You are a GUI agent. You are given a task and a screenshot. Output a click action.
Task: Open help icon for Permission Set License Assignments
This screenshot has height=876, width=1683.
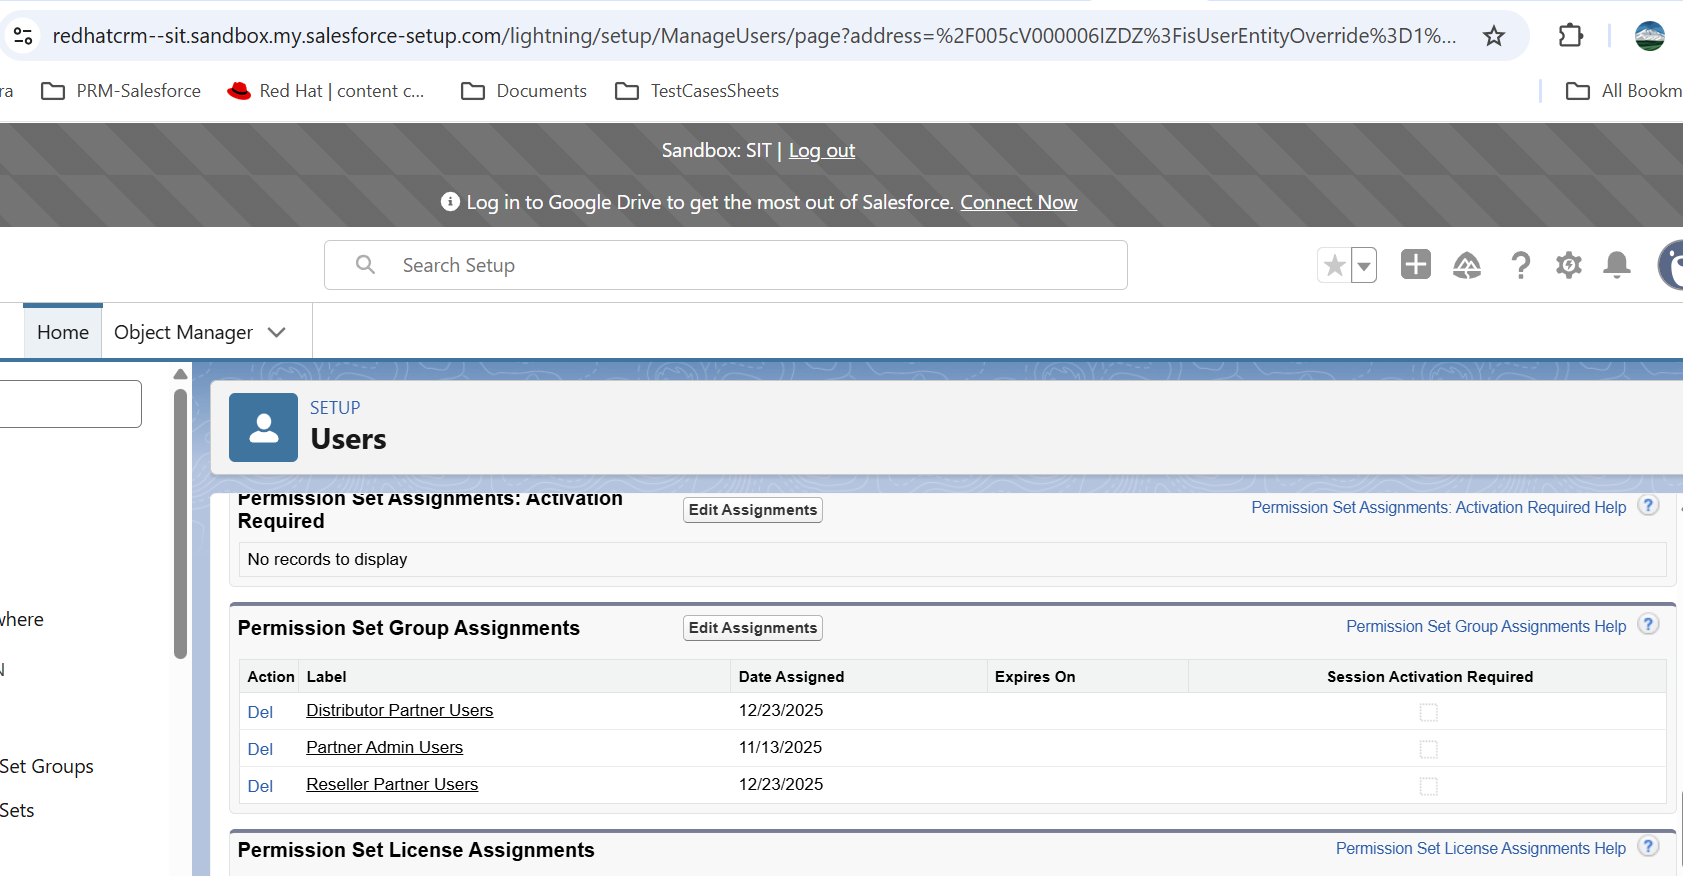[x=1648, y=847]
